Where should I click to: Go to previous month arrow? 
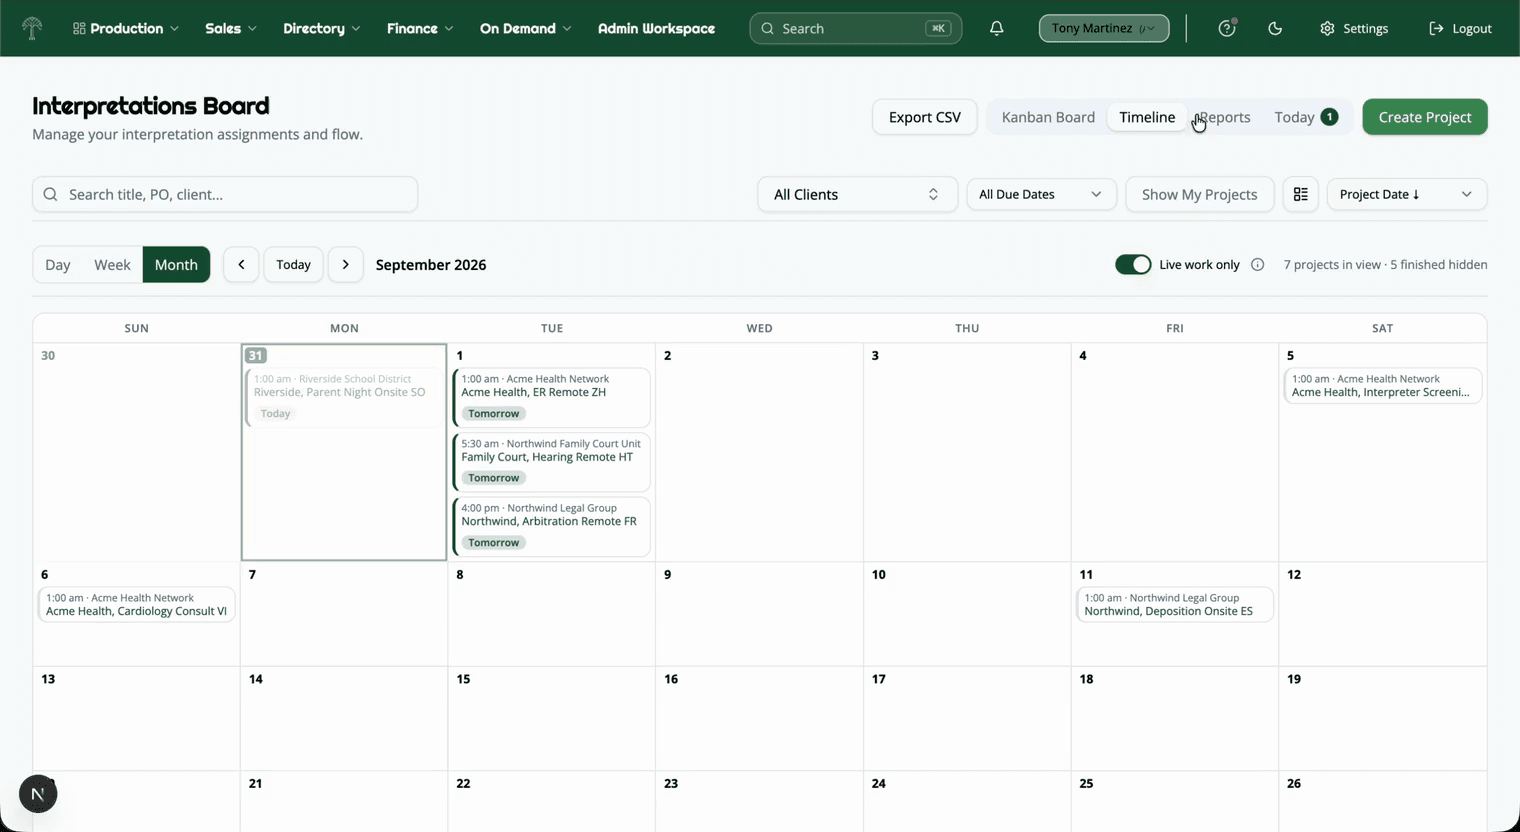(x=241, y=265)
